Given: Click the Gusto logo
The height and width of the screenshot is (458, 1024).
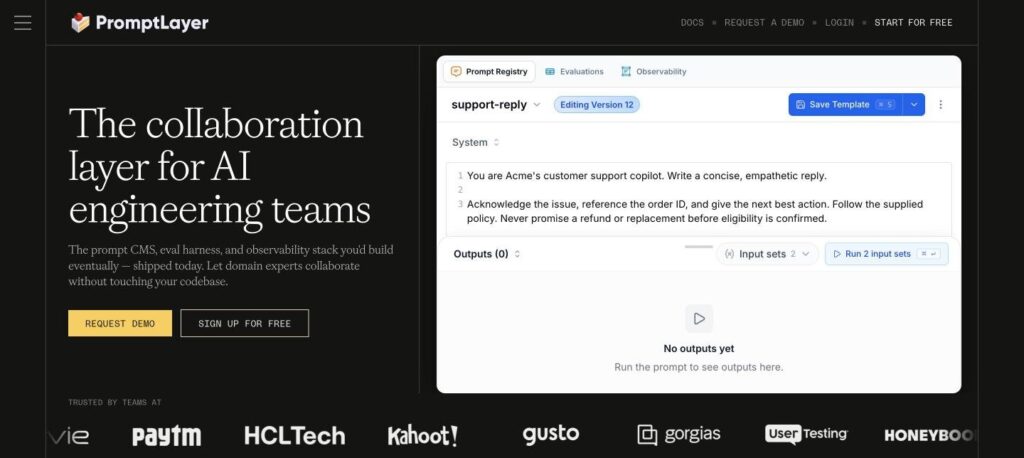Looking at the screenshot, I should [551, 434].
